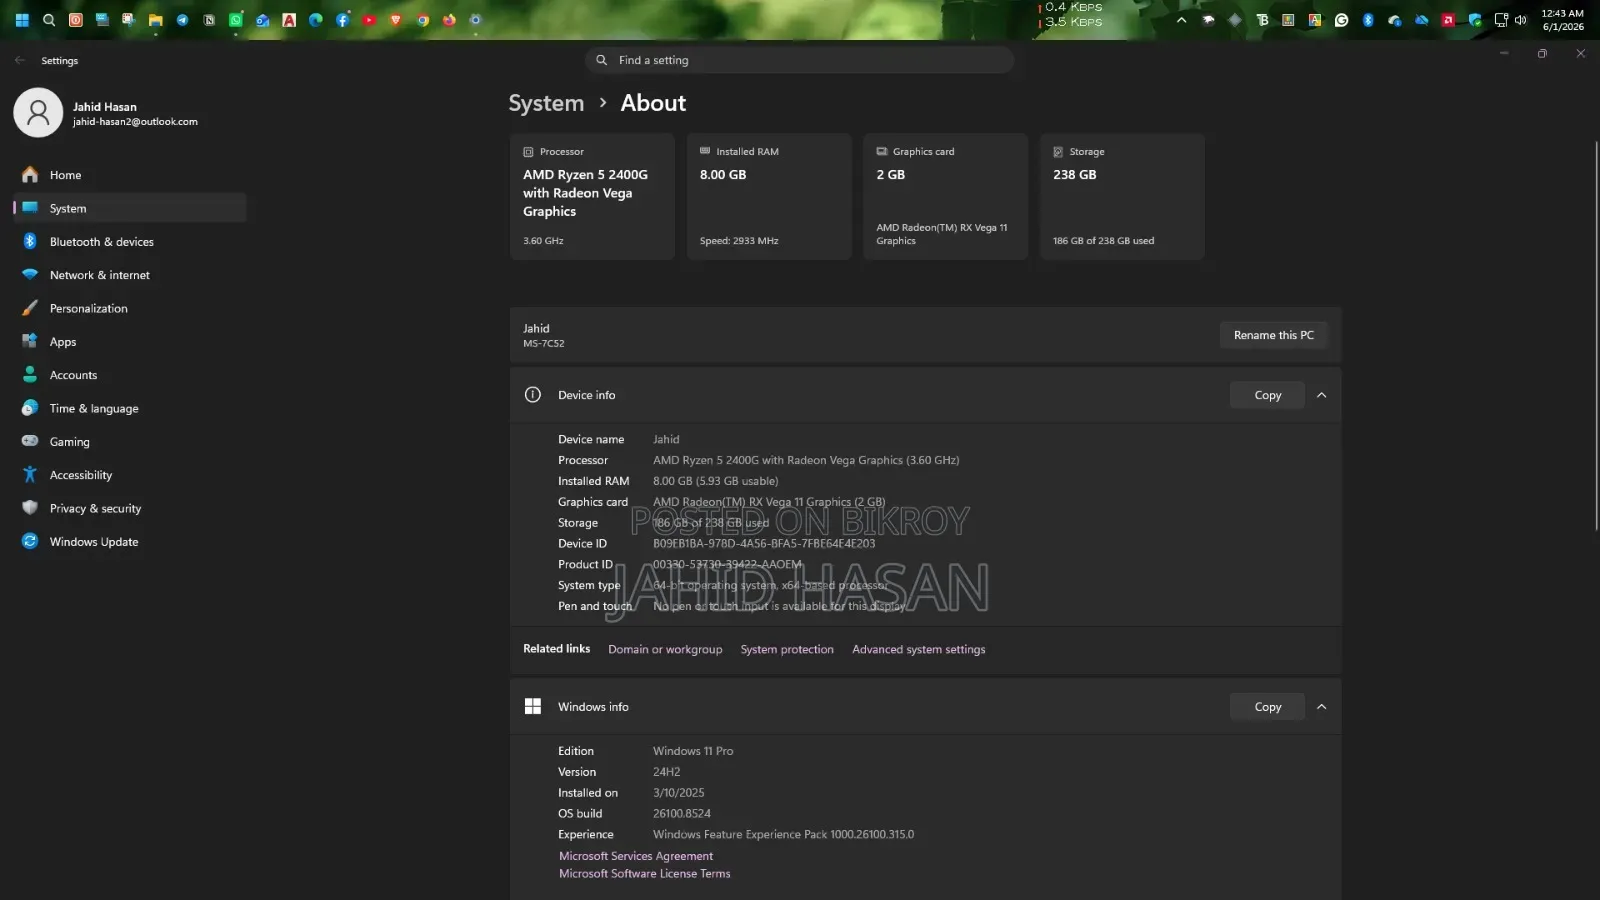Open Outlook from the taskbar

(x=262, y=20)
